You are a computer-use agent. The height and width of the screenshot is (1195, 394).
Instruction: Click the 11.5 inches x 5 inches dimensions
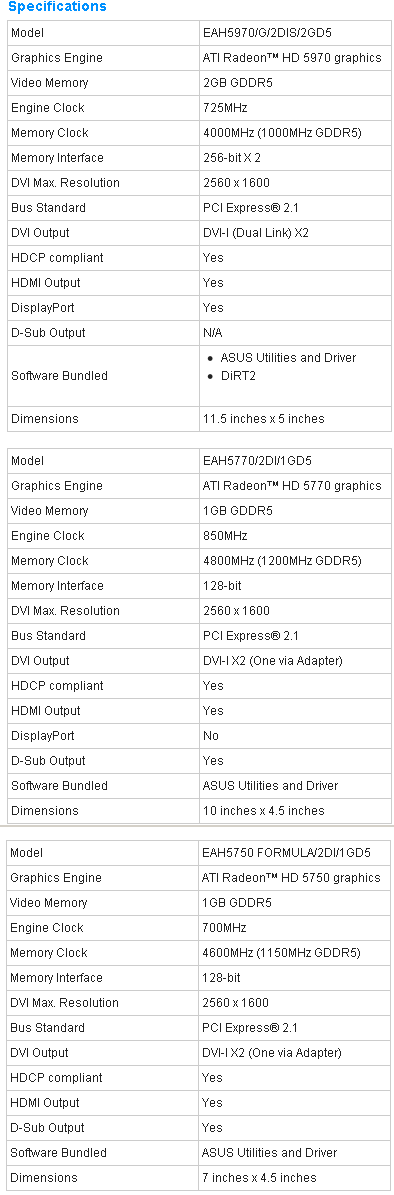point(263,418)
